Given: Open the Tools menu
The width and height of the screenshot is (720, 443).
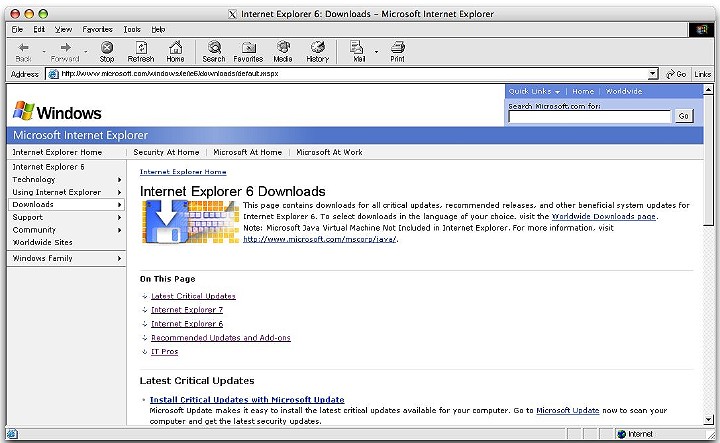Looking at the screenshot, I should coord(132,29).
